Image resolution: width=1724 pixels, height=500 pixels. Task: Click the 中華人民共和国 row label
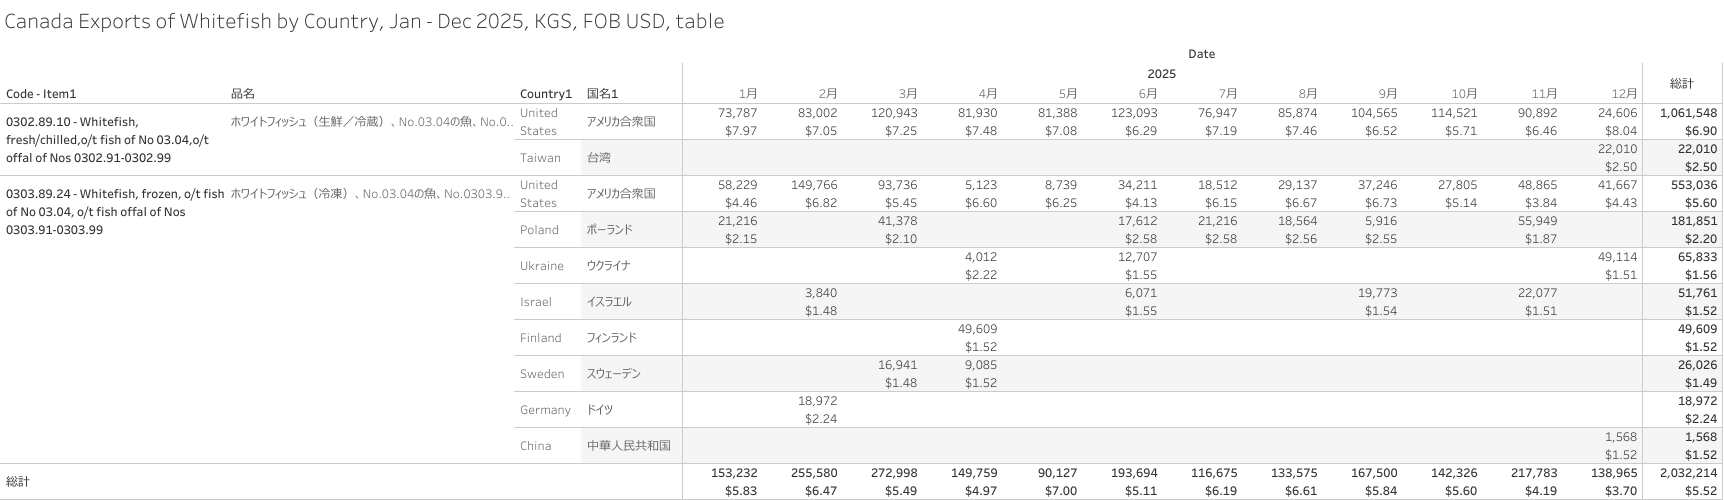628,446
